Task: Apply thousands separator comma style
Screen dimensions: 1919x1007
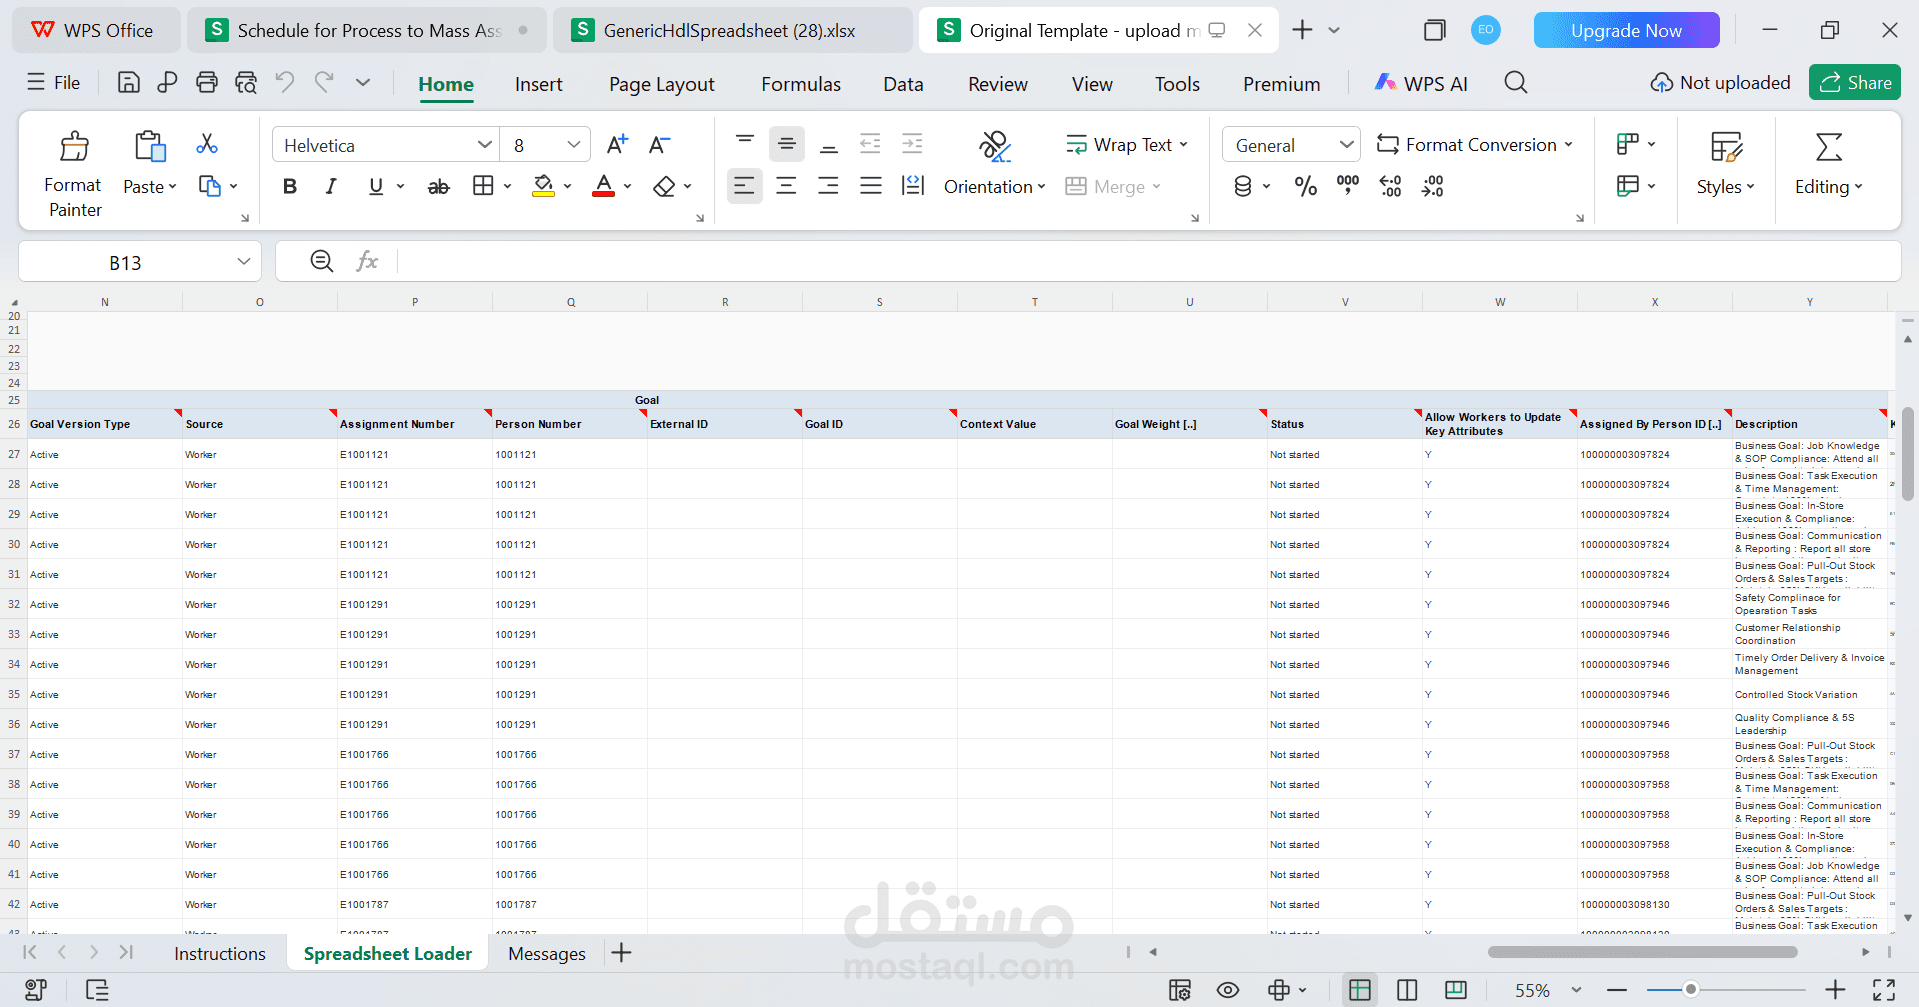Action: tap(1348, 186)
